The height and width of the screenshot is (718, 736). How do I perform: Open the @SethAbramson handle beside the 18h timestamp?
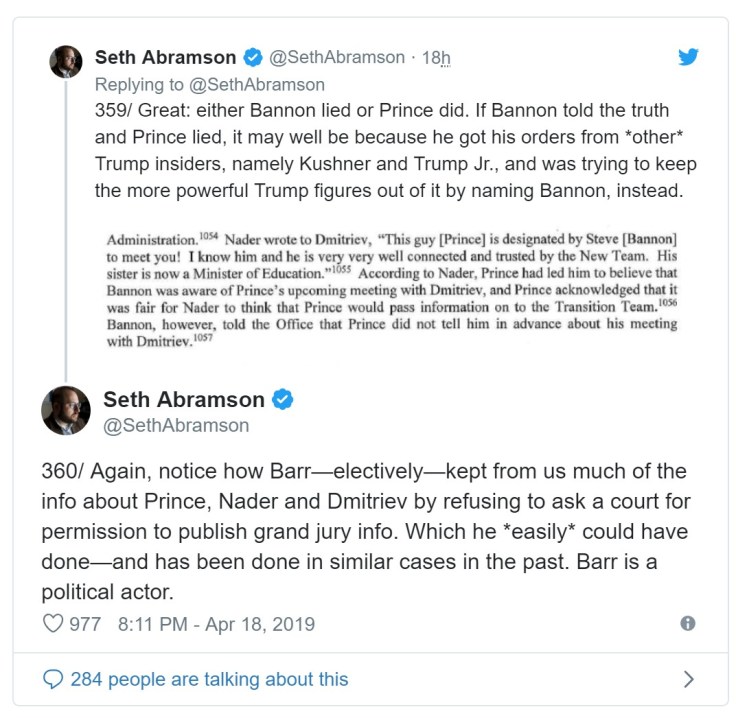coord(337,57)
